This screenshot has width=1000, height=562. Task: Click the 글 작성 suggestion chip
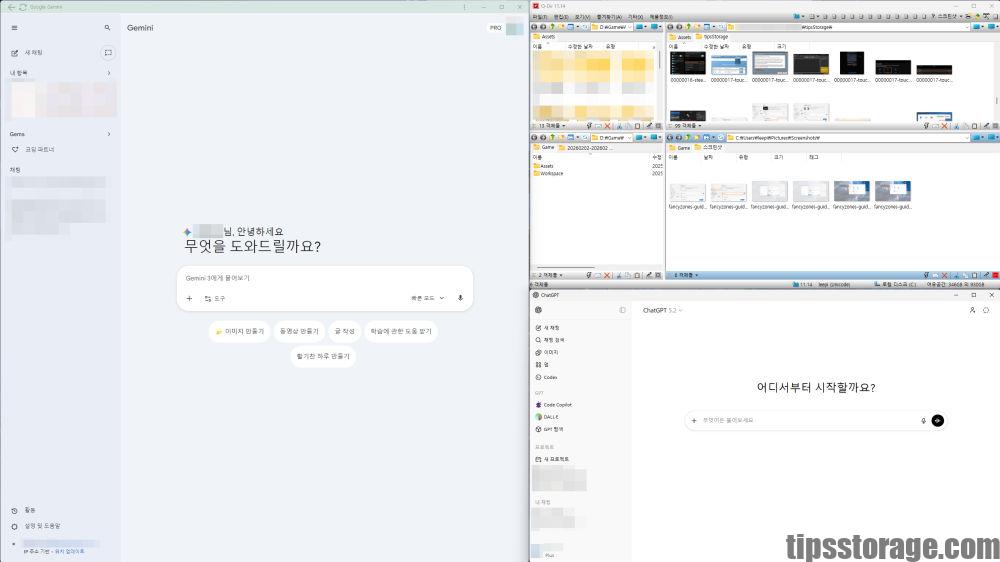(x=344, y=331)
